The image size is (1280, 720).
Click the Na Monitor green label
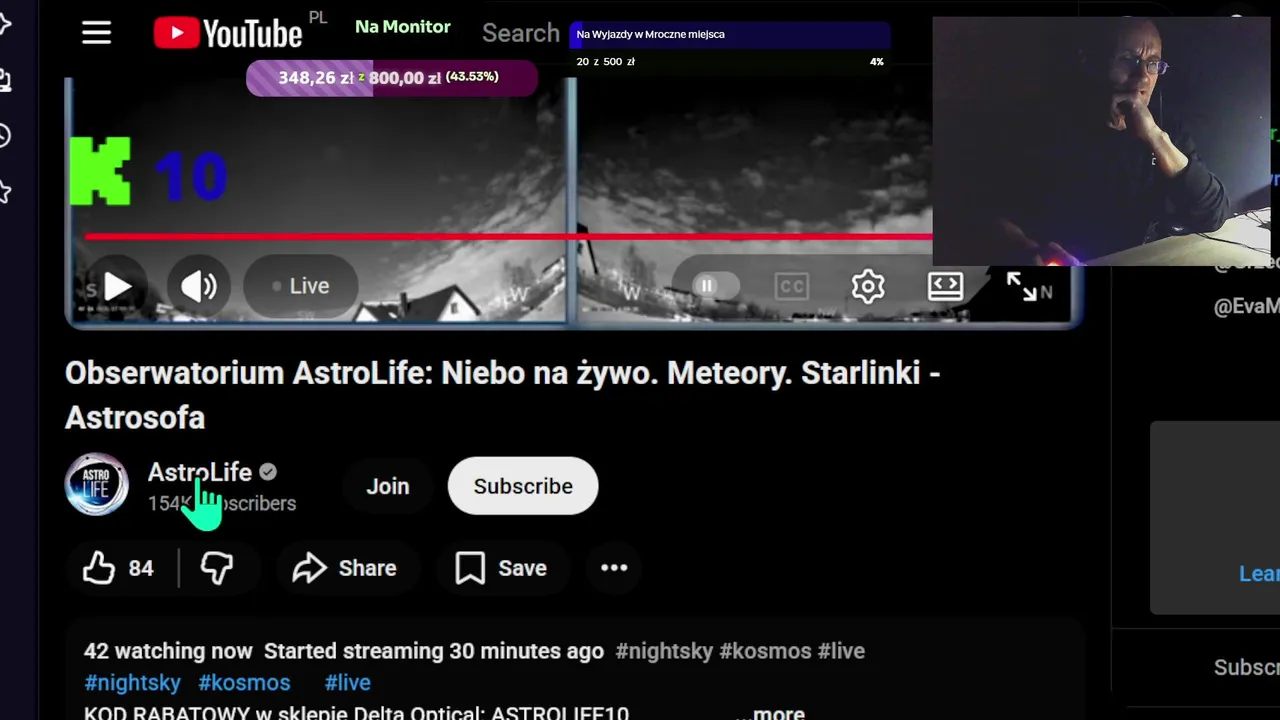pos(403,27)
